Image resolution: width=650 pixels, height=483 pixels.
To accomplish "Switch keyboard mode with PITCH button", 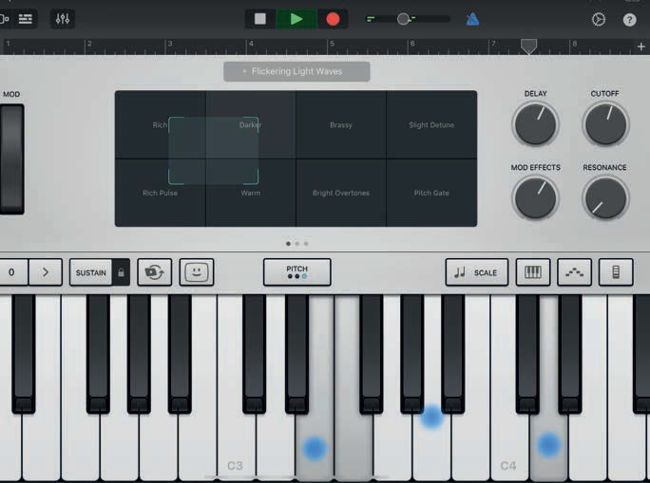I will click(297, 272).
